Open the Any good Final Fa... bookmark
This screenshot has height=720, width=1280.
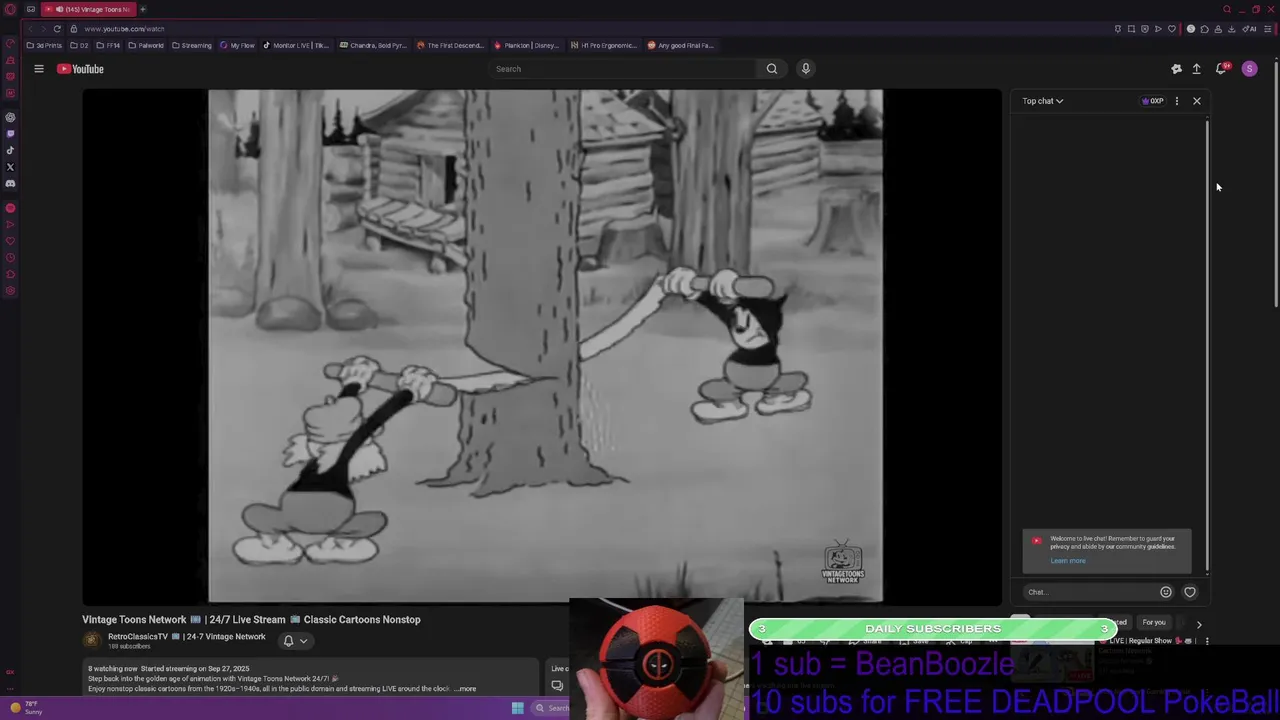(x=680, y=45)
